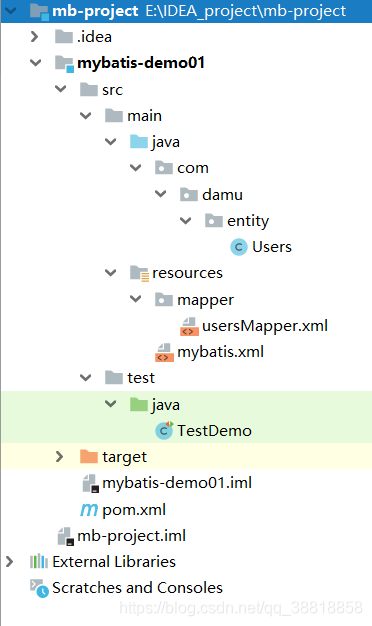Select the mybatis.xml file name
Screen dimensions: 372x626
pyautogui.click(x=220, y=353)
